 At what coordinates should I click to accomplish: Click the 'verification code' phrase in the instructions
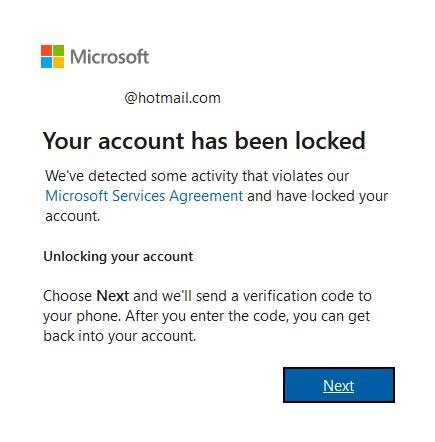[x=294, y=296]
